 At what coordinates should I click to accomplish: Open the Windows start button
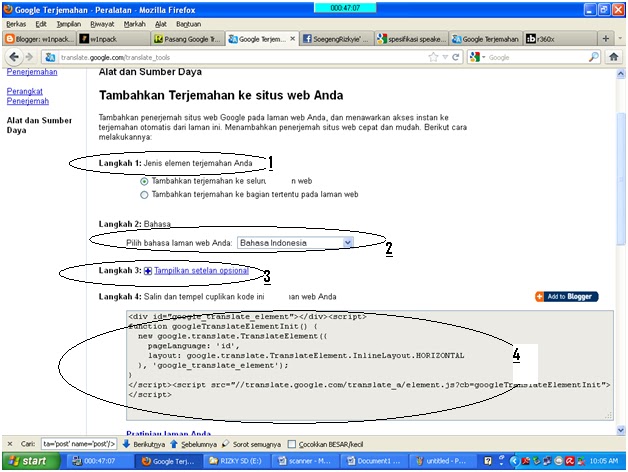coord(31,461)
